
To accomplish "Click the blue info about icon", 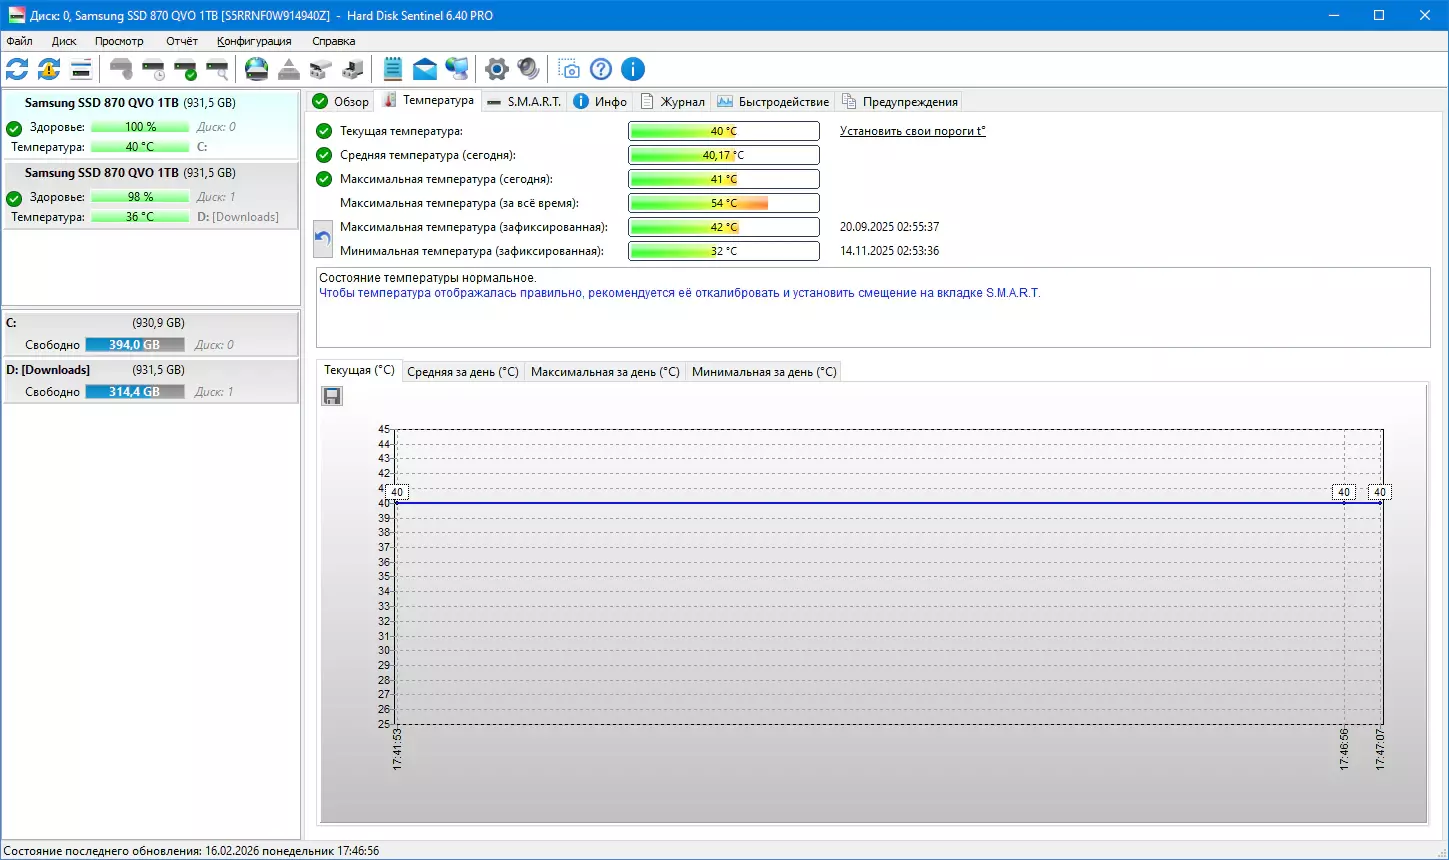I will (633, 69).
